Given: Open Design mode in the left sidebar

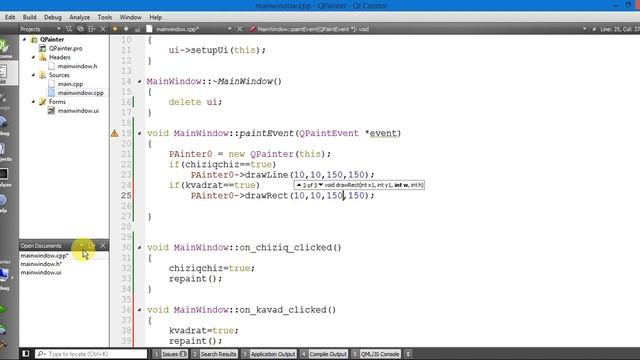Looking at the screenshot, I should pos(5,100).
